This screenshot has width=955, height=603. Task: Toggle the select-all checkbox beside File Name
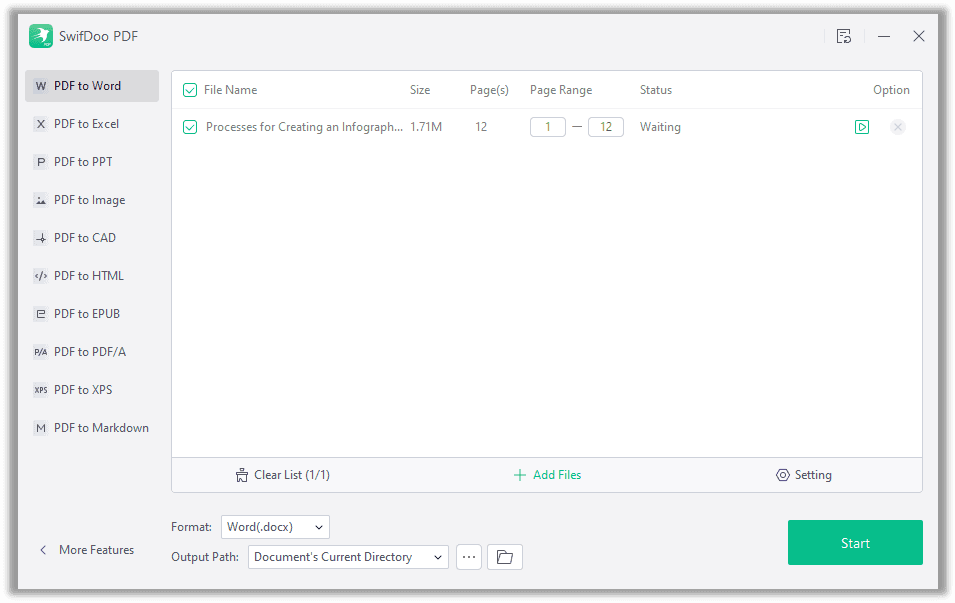click(190, 90)
